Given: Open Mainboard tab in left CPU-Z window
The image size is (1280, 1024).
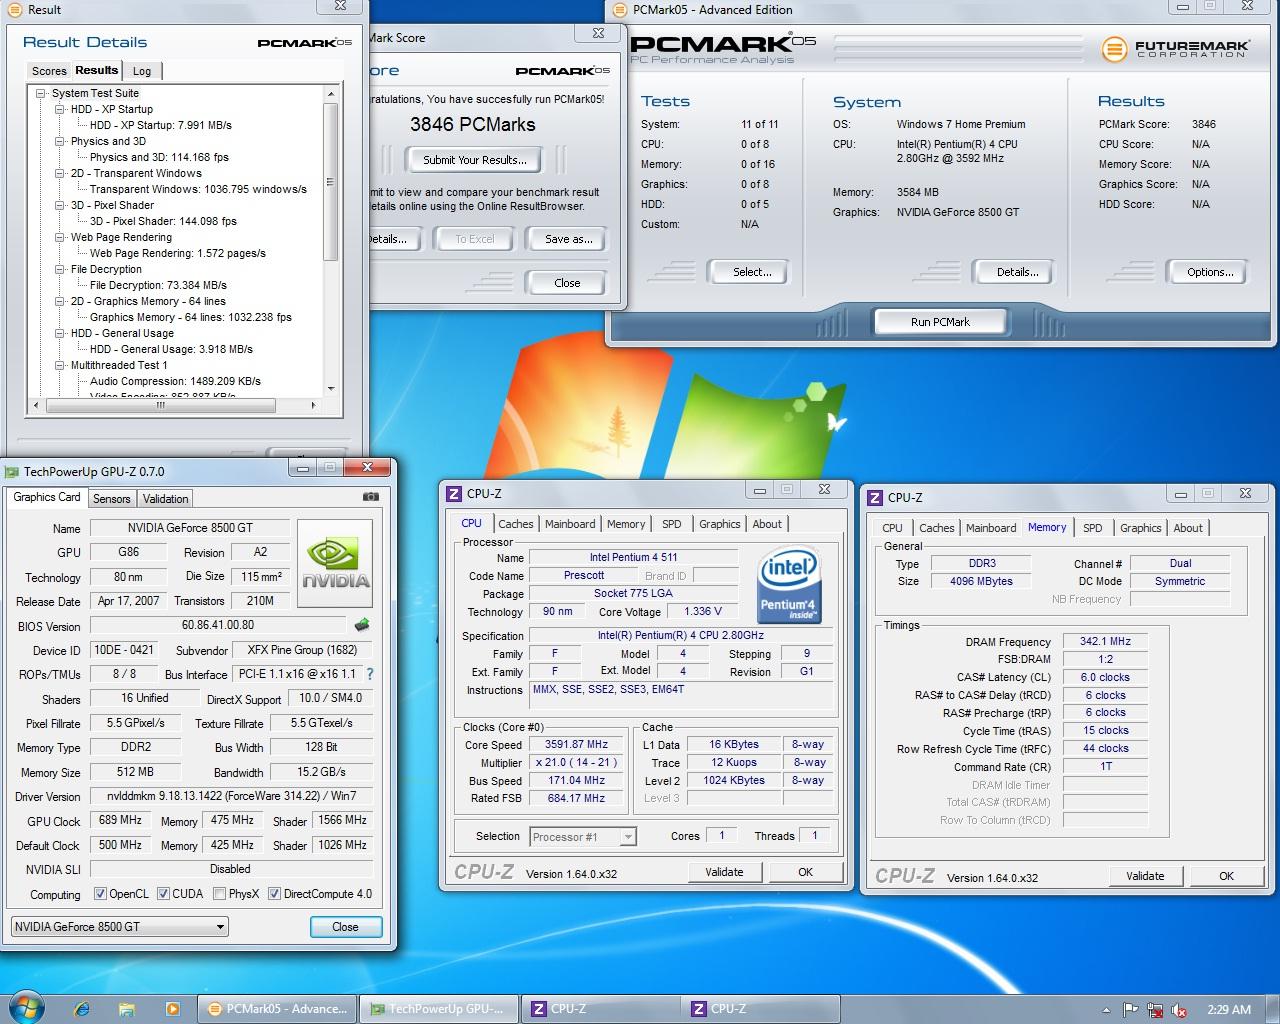Looking at the screenshot, I should (x=570, y=524).
